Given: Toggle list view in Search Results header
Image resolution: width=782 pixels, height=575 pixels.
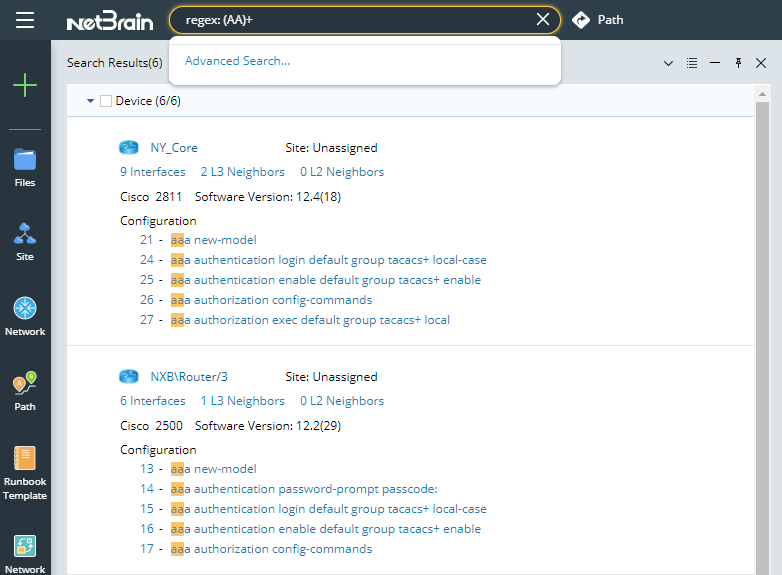Looking at the screenshot, I should click(x=692, y=63).
